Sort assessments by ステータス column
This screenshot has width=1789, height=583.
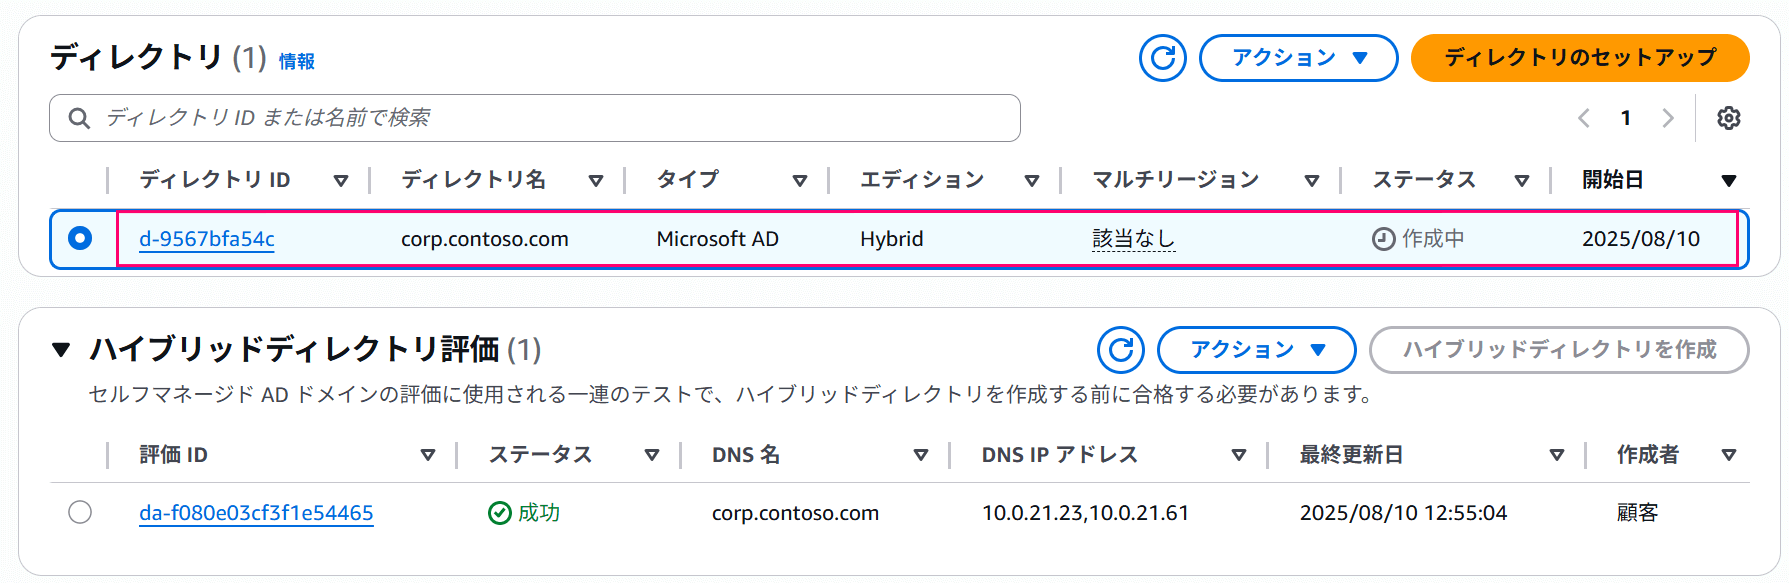coord(652,455)
